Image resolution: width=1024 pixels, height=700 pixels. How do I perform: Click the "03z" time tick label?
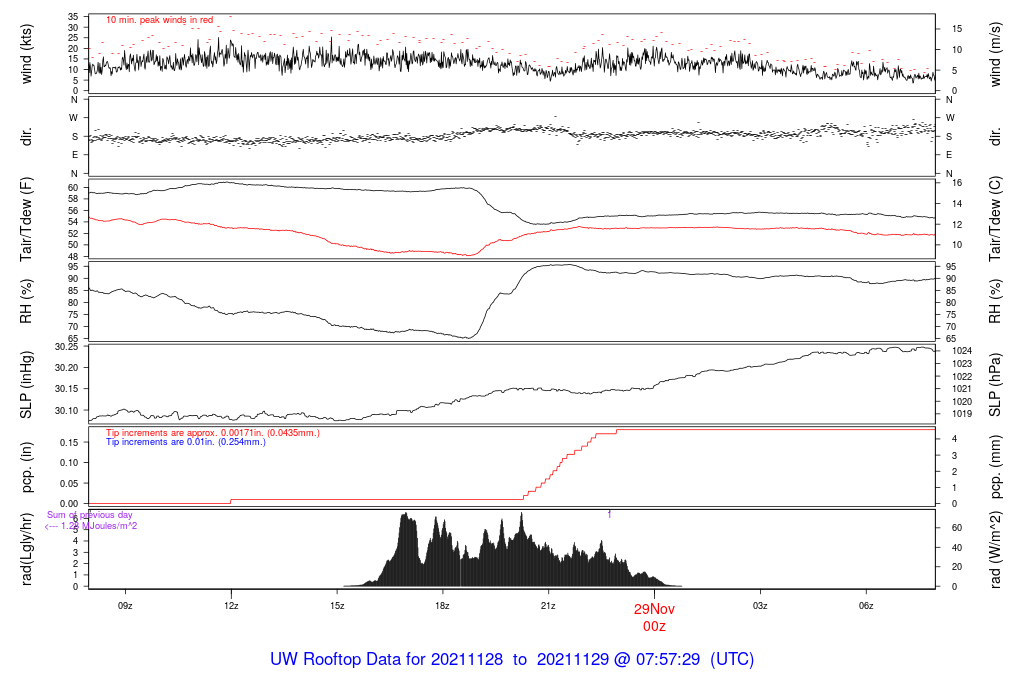click(x=760, y=606)
